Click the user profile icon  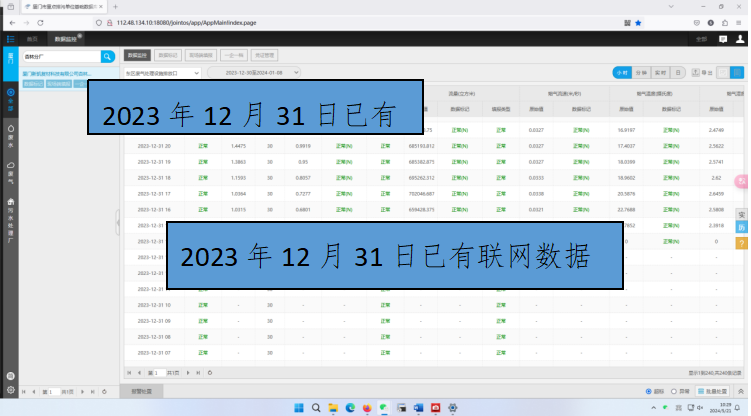[x=738, y=39]
